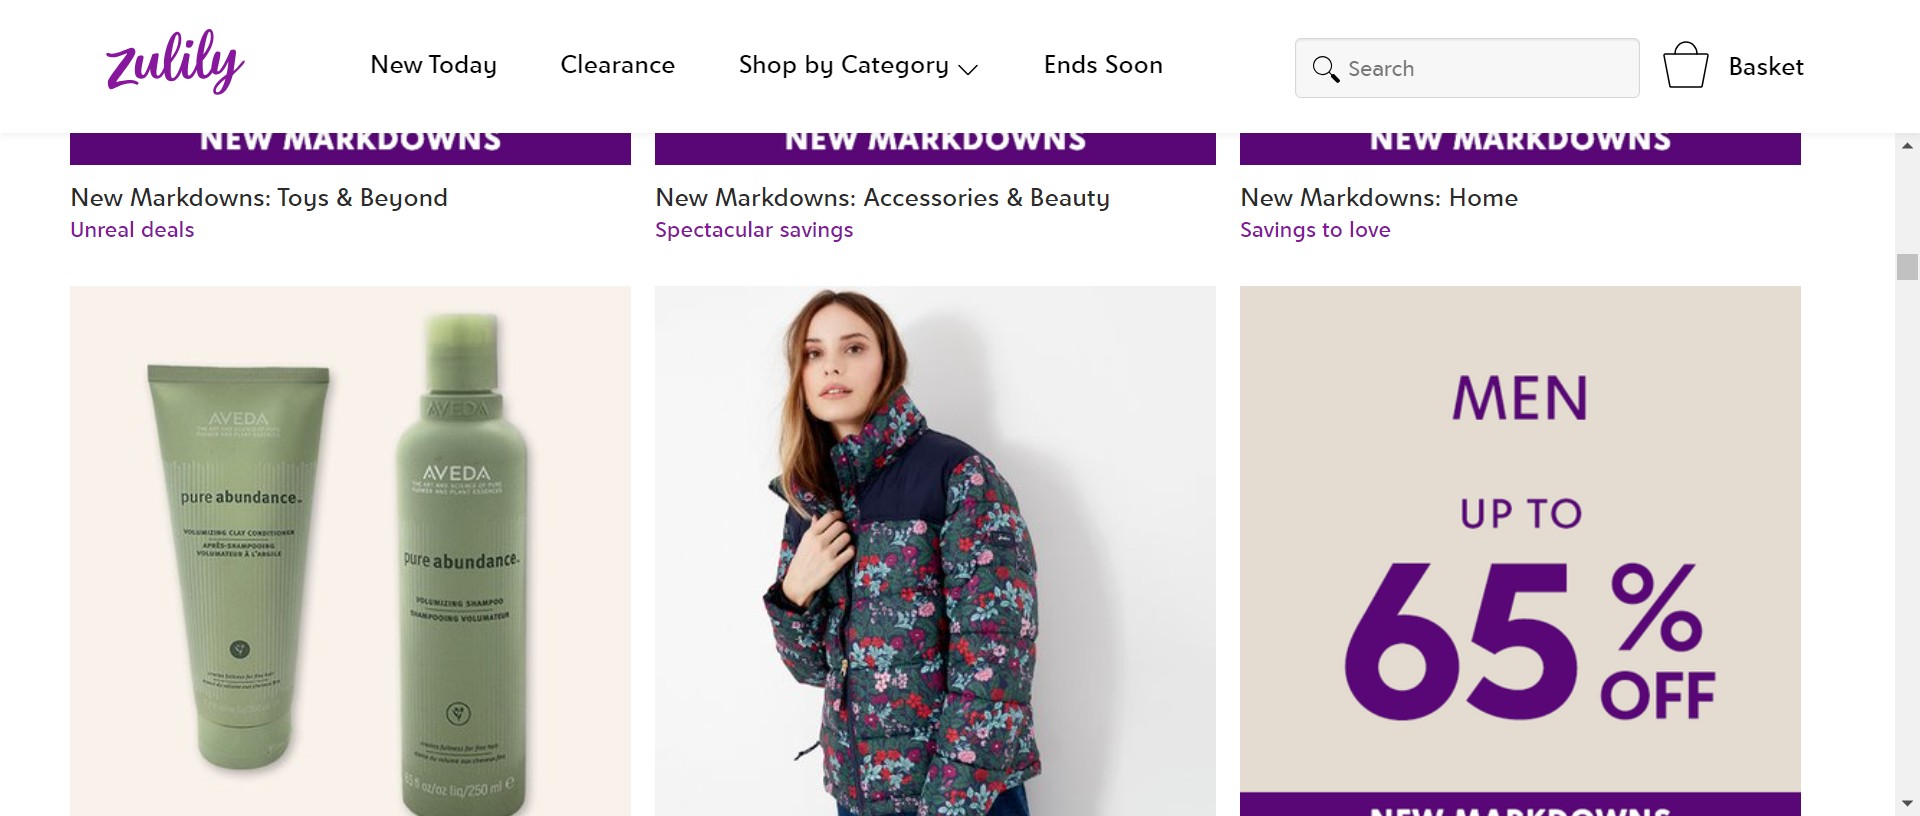Click the Basket text link
The width and height of the screenshot is (1920, 816).
click(1766, 67)
